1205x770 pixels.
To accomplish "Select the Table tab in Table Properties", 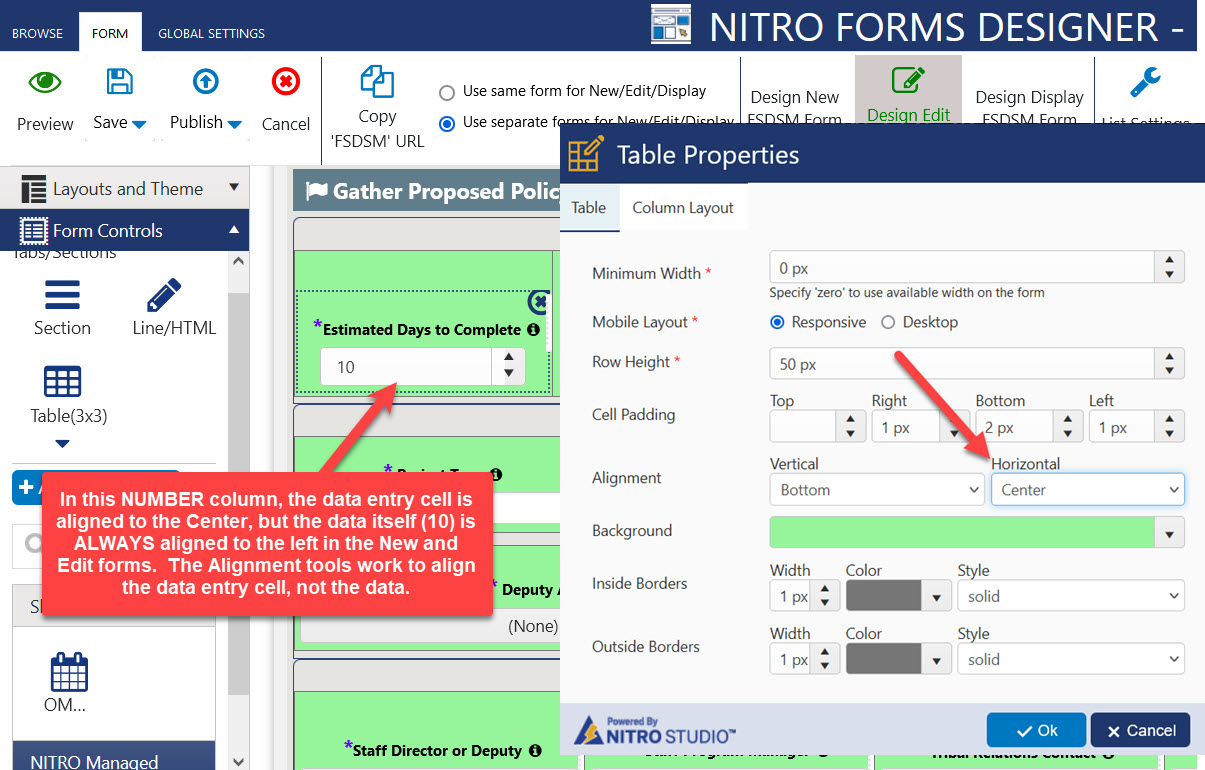I will point(589,208).
